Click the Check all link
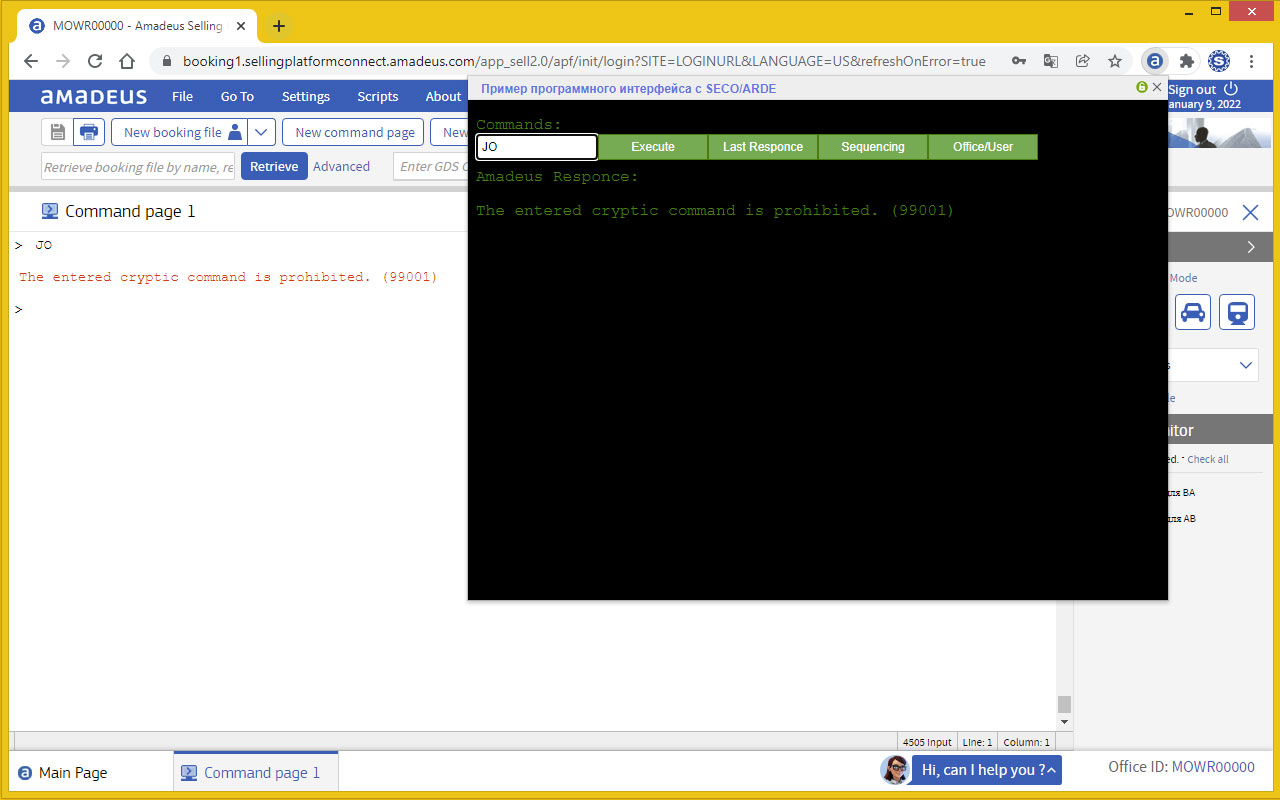This screenshot has height=800, width=1280. click(x=1208, y=459)
